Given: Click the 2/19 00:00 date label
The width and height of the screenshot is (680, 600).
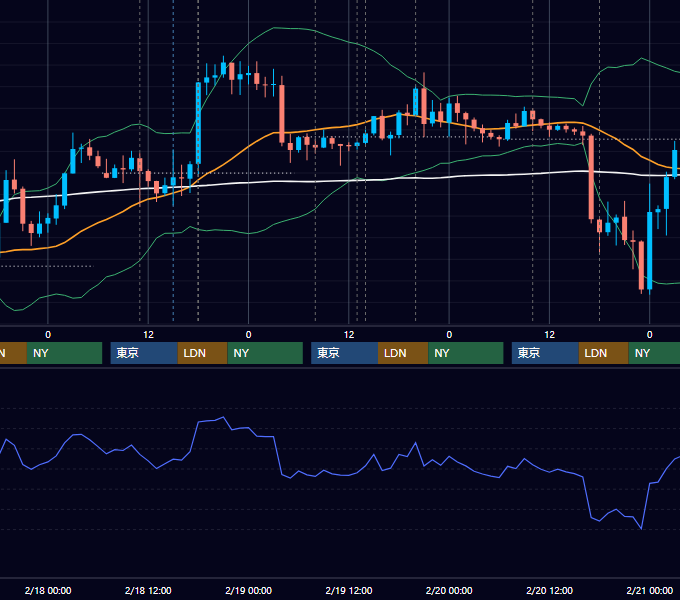Looking at the screenshot, I should (248, 590).
